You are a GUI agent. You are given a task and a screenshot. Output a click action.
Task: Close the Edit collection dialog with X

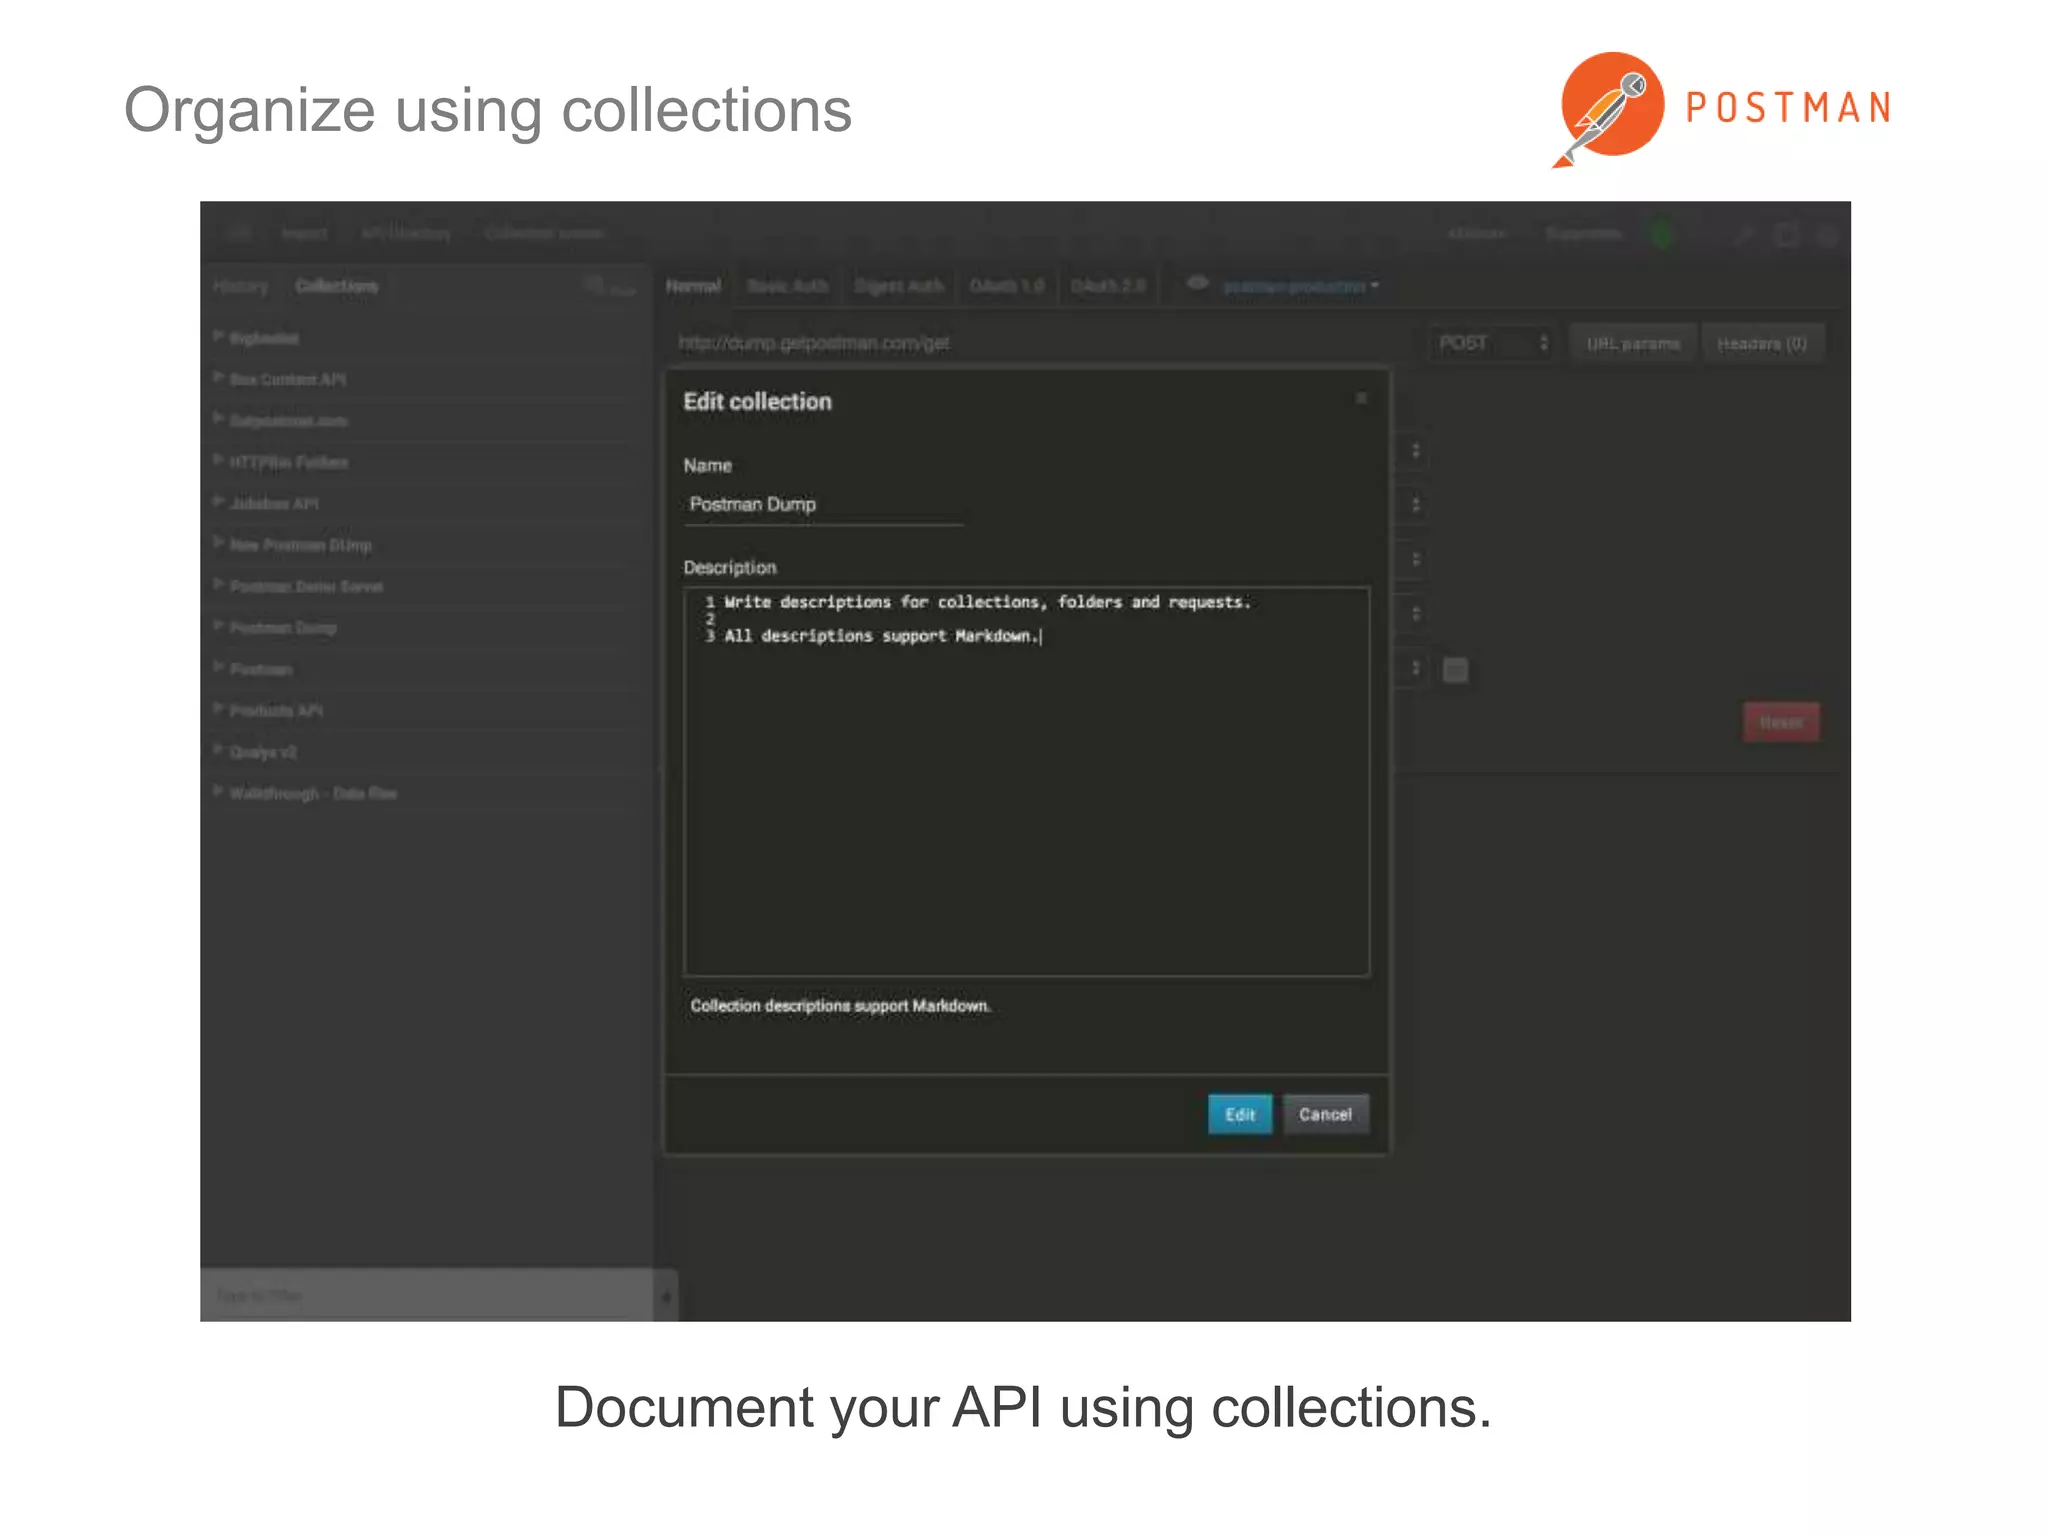1361,398
